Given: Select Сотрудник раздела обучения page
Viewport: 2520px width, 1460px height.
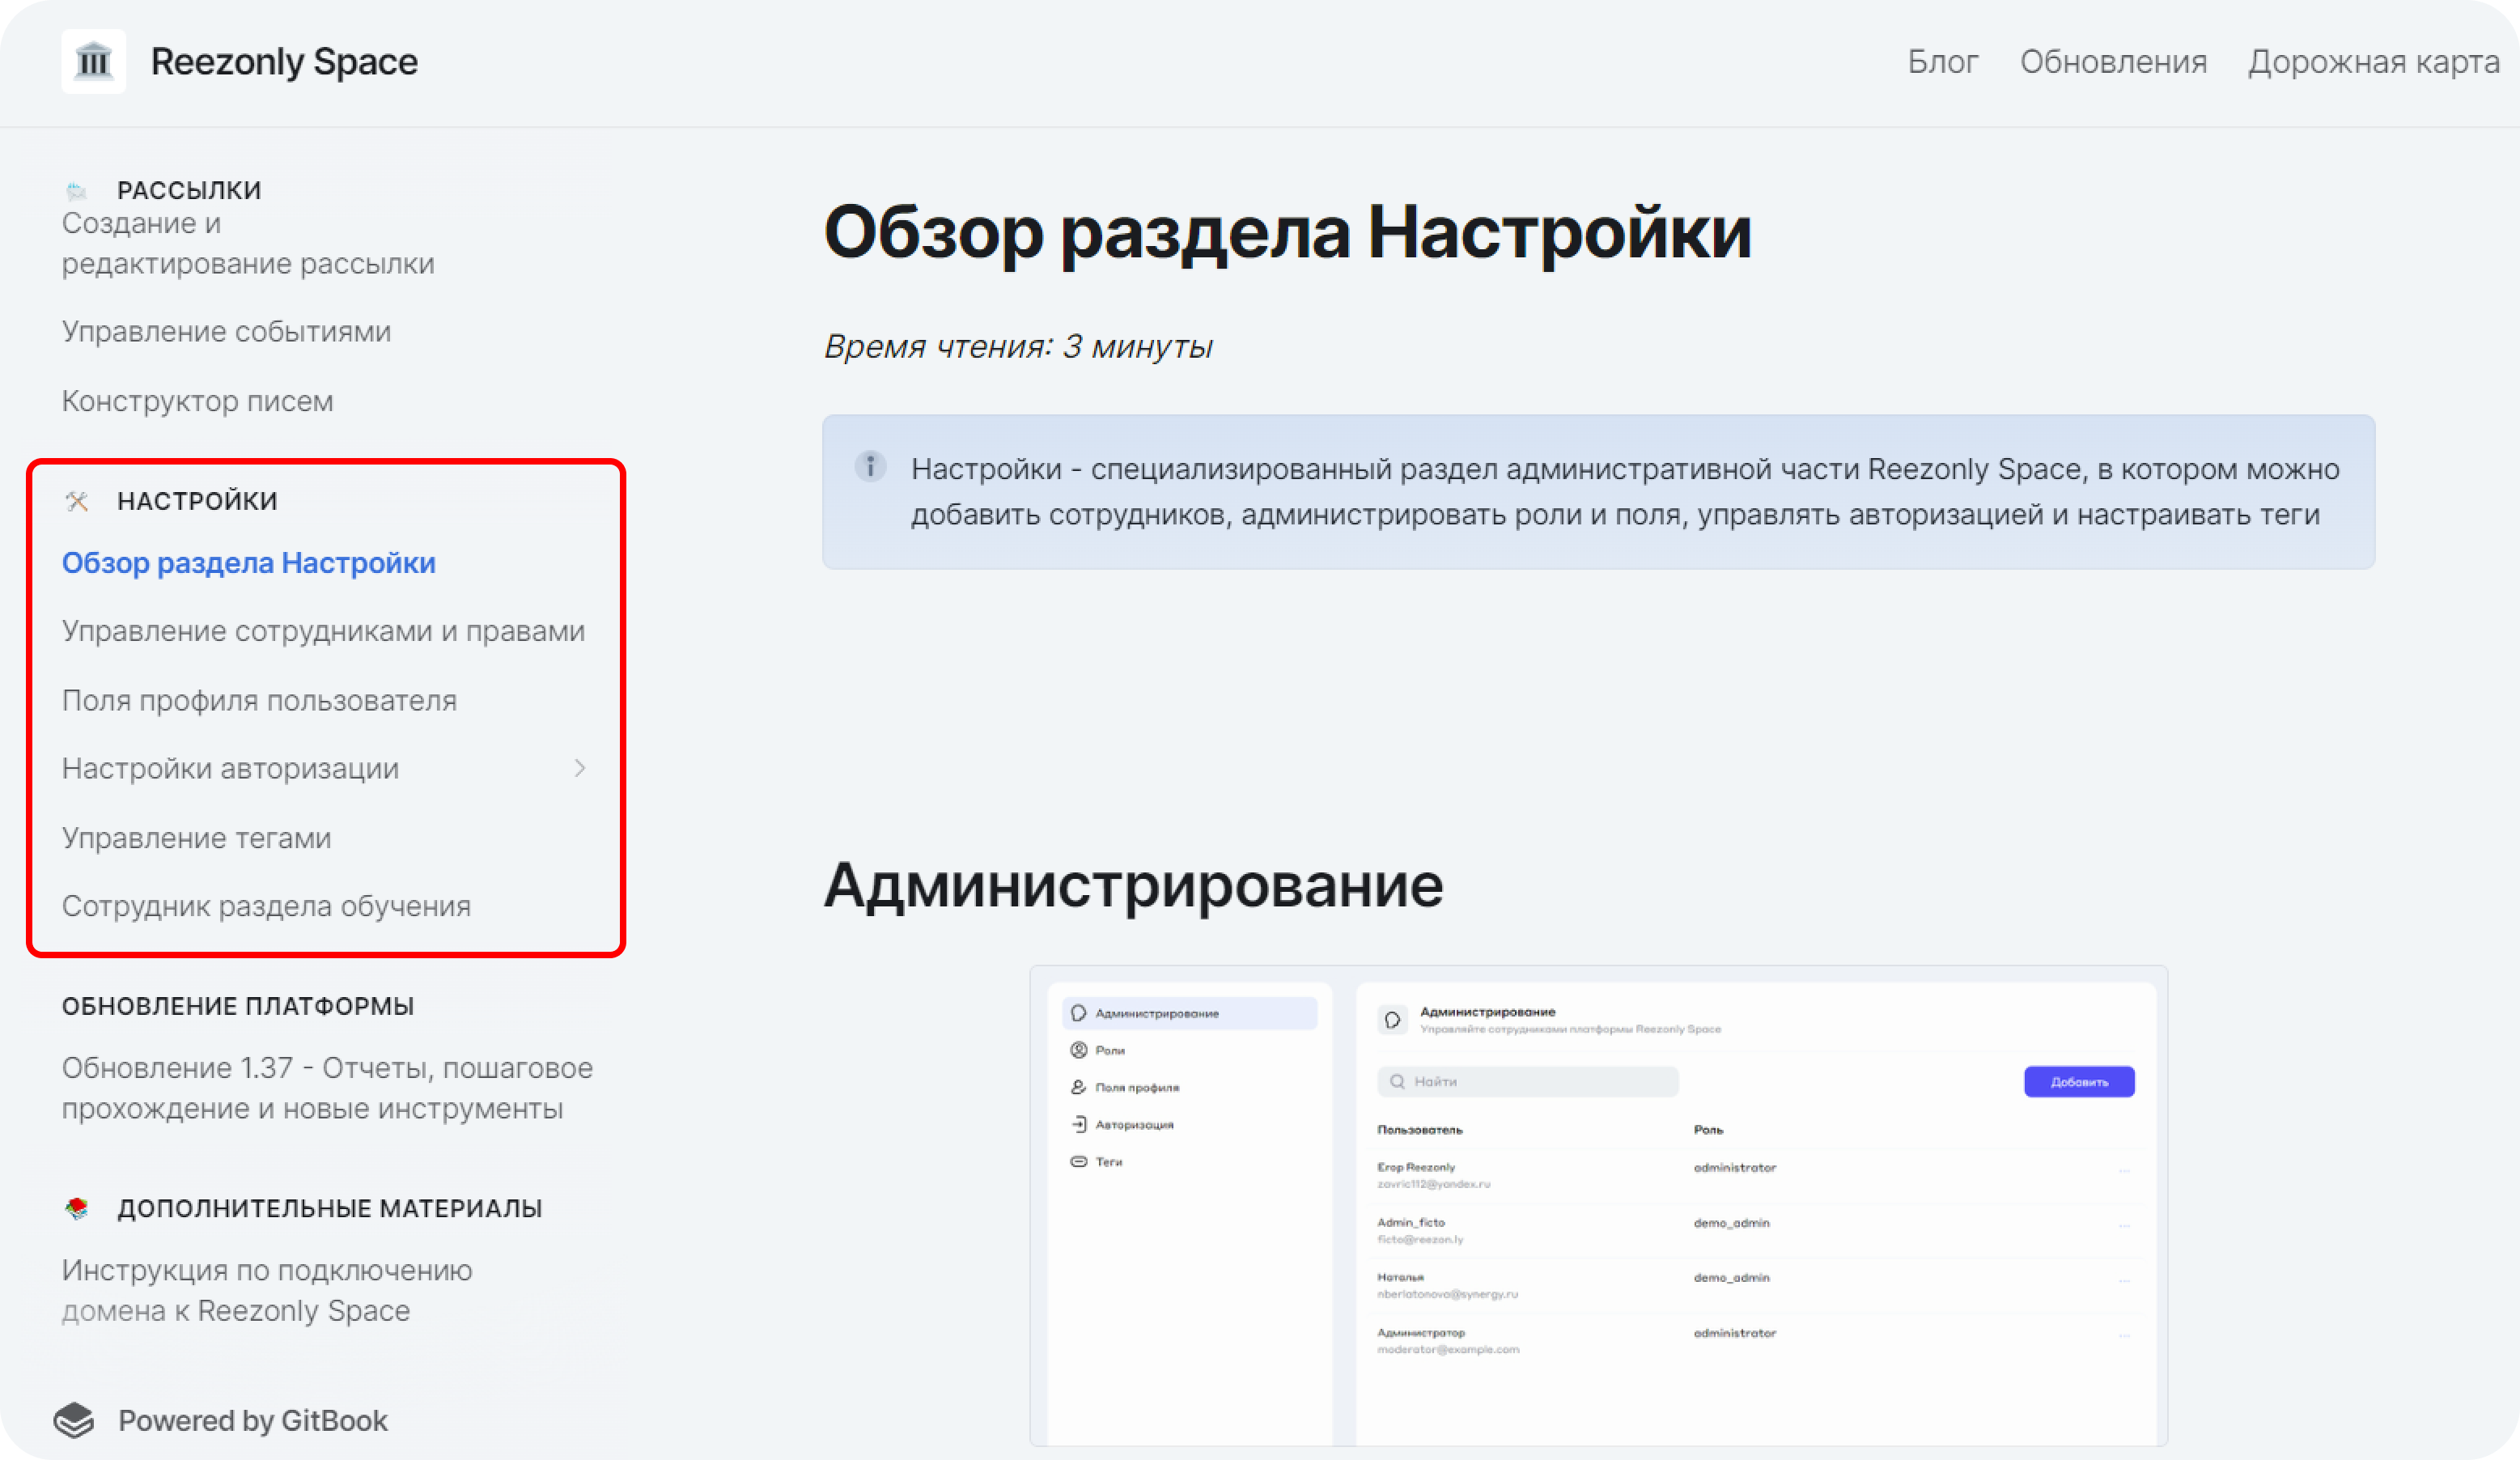Looking at the screenshot, I should [x=266, y=906].
